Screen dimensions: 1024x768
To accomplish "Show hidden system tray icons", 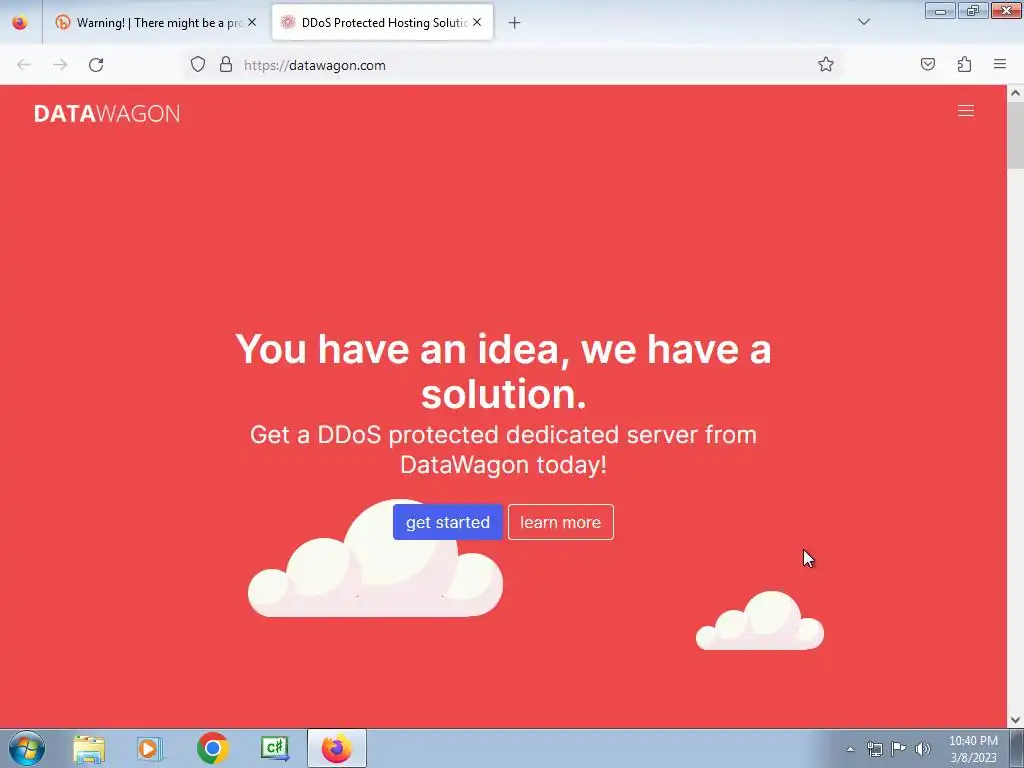I will click(x=850, y=749).
